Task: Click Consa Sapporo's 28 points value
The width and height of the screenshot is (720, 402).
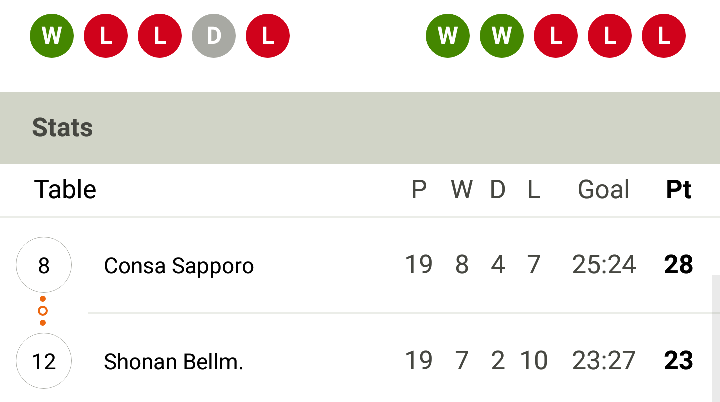Action: [x=678, y=265]
